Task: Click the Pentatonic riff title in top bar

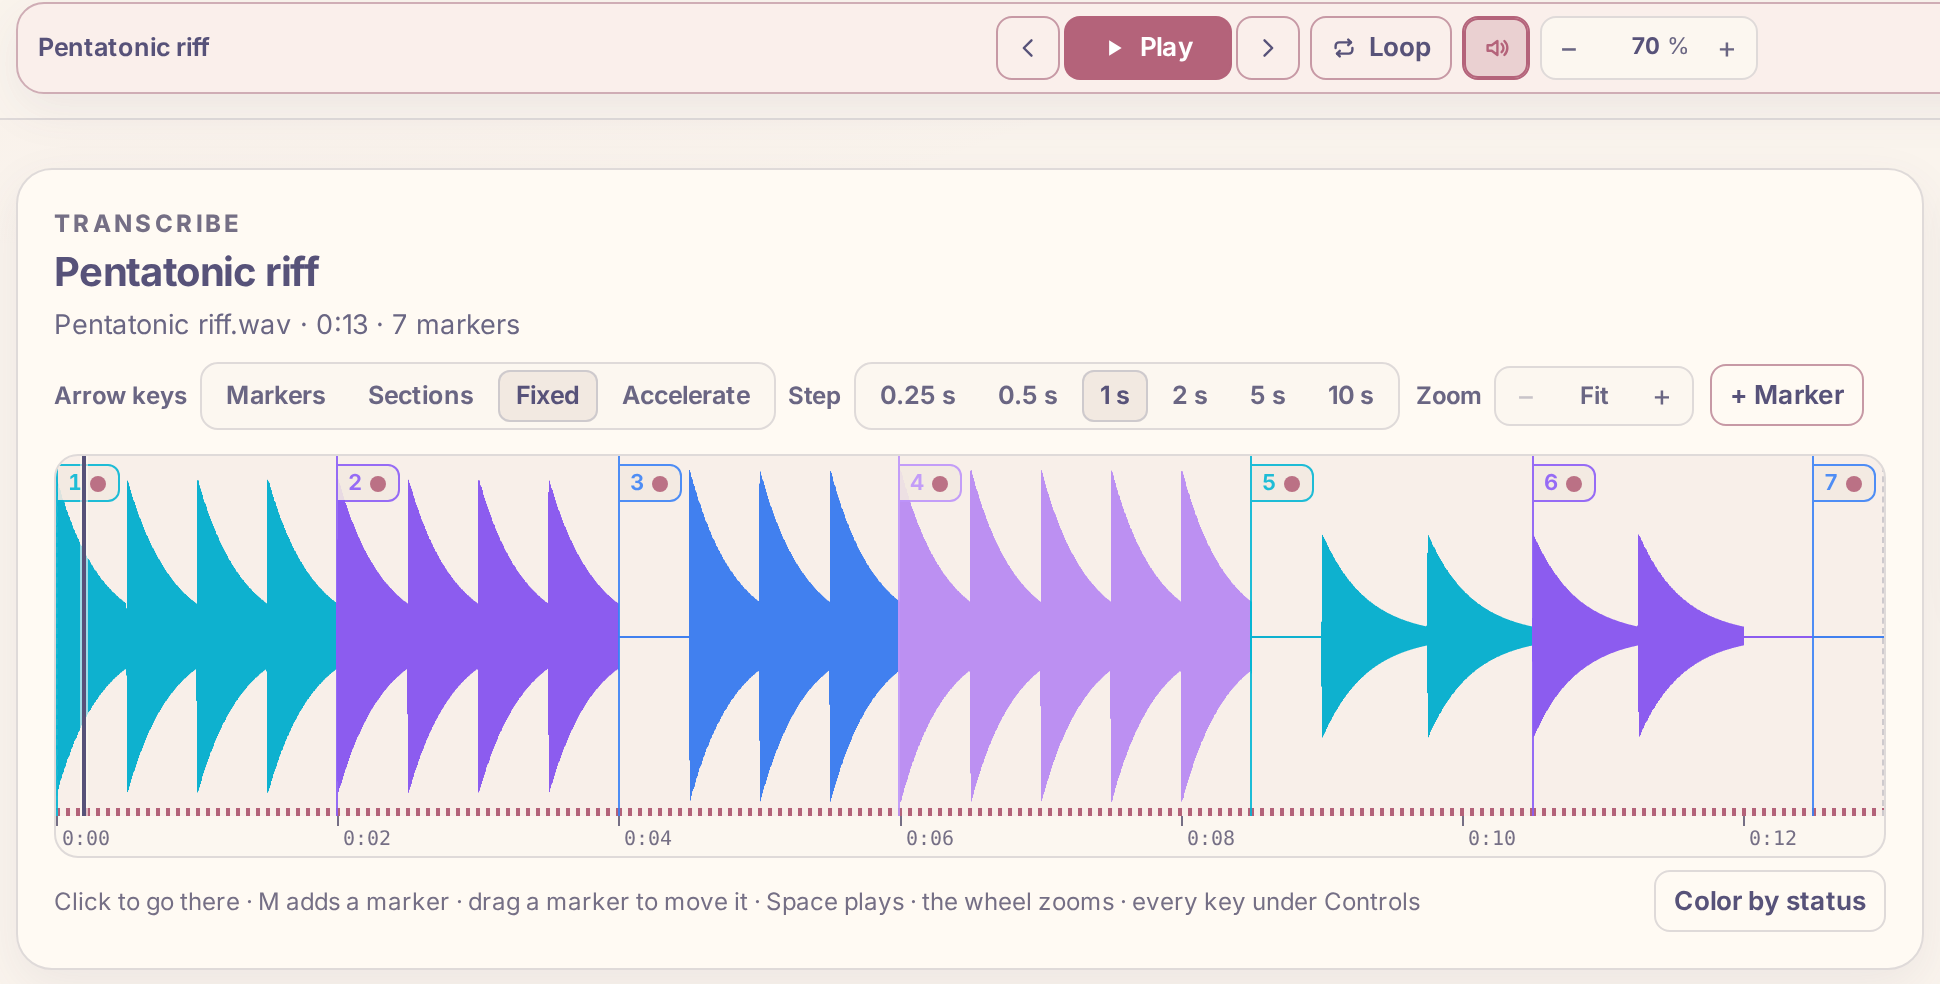Action: pos(124,47)
